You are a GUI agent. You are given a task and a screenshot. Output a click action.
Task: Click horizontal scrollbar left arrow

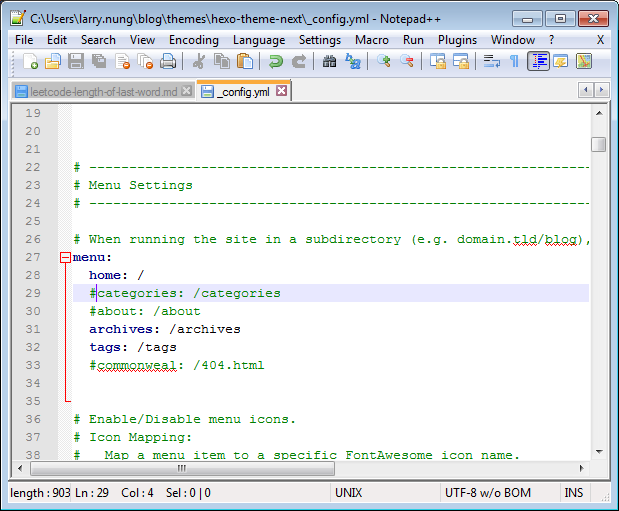pos(20,468)
